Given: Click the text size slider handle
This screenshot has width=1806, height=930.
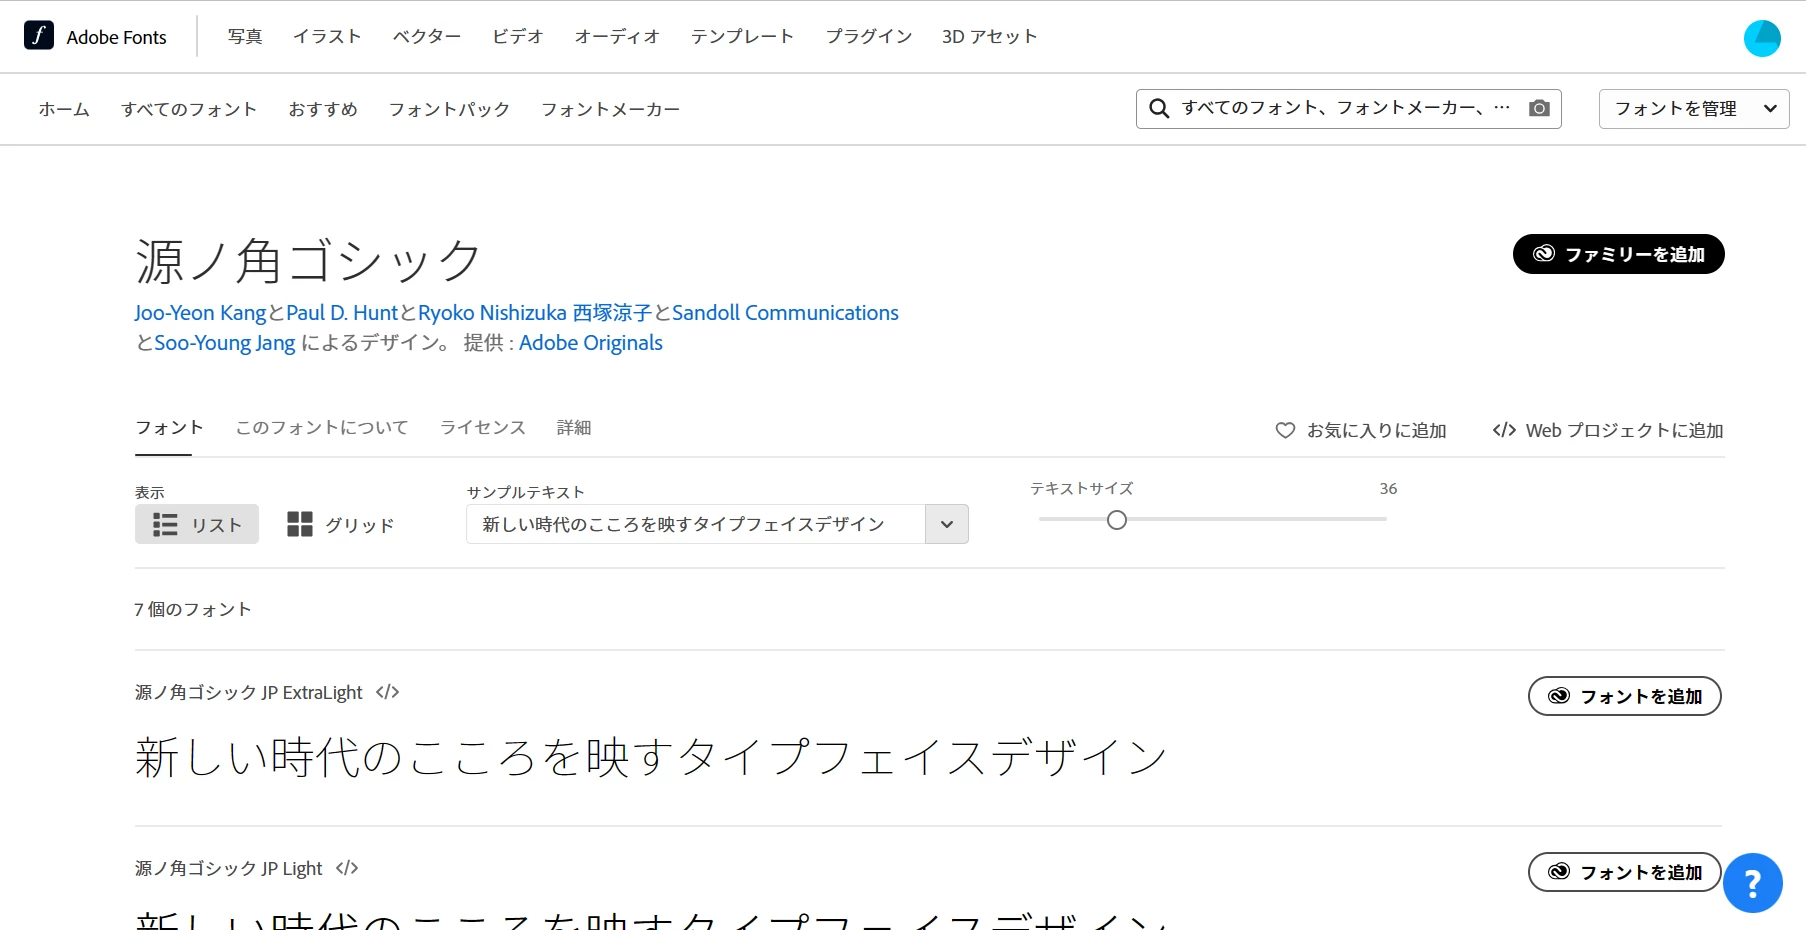Looking at the screenshot, I should 1117,520.
